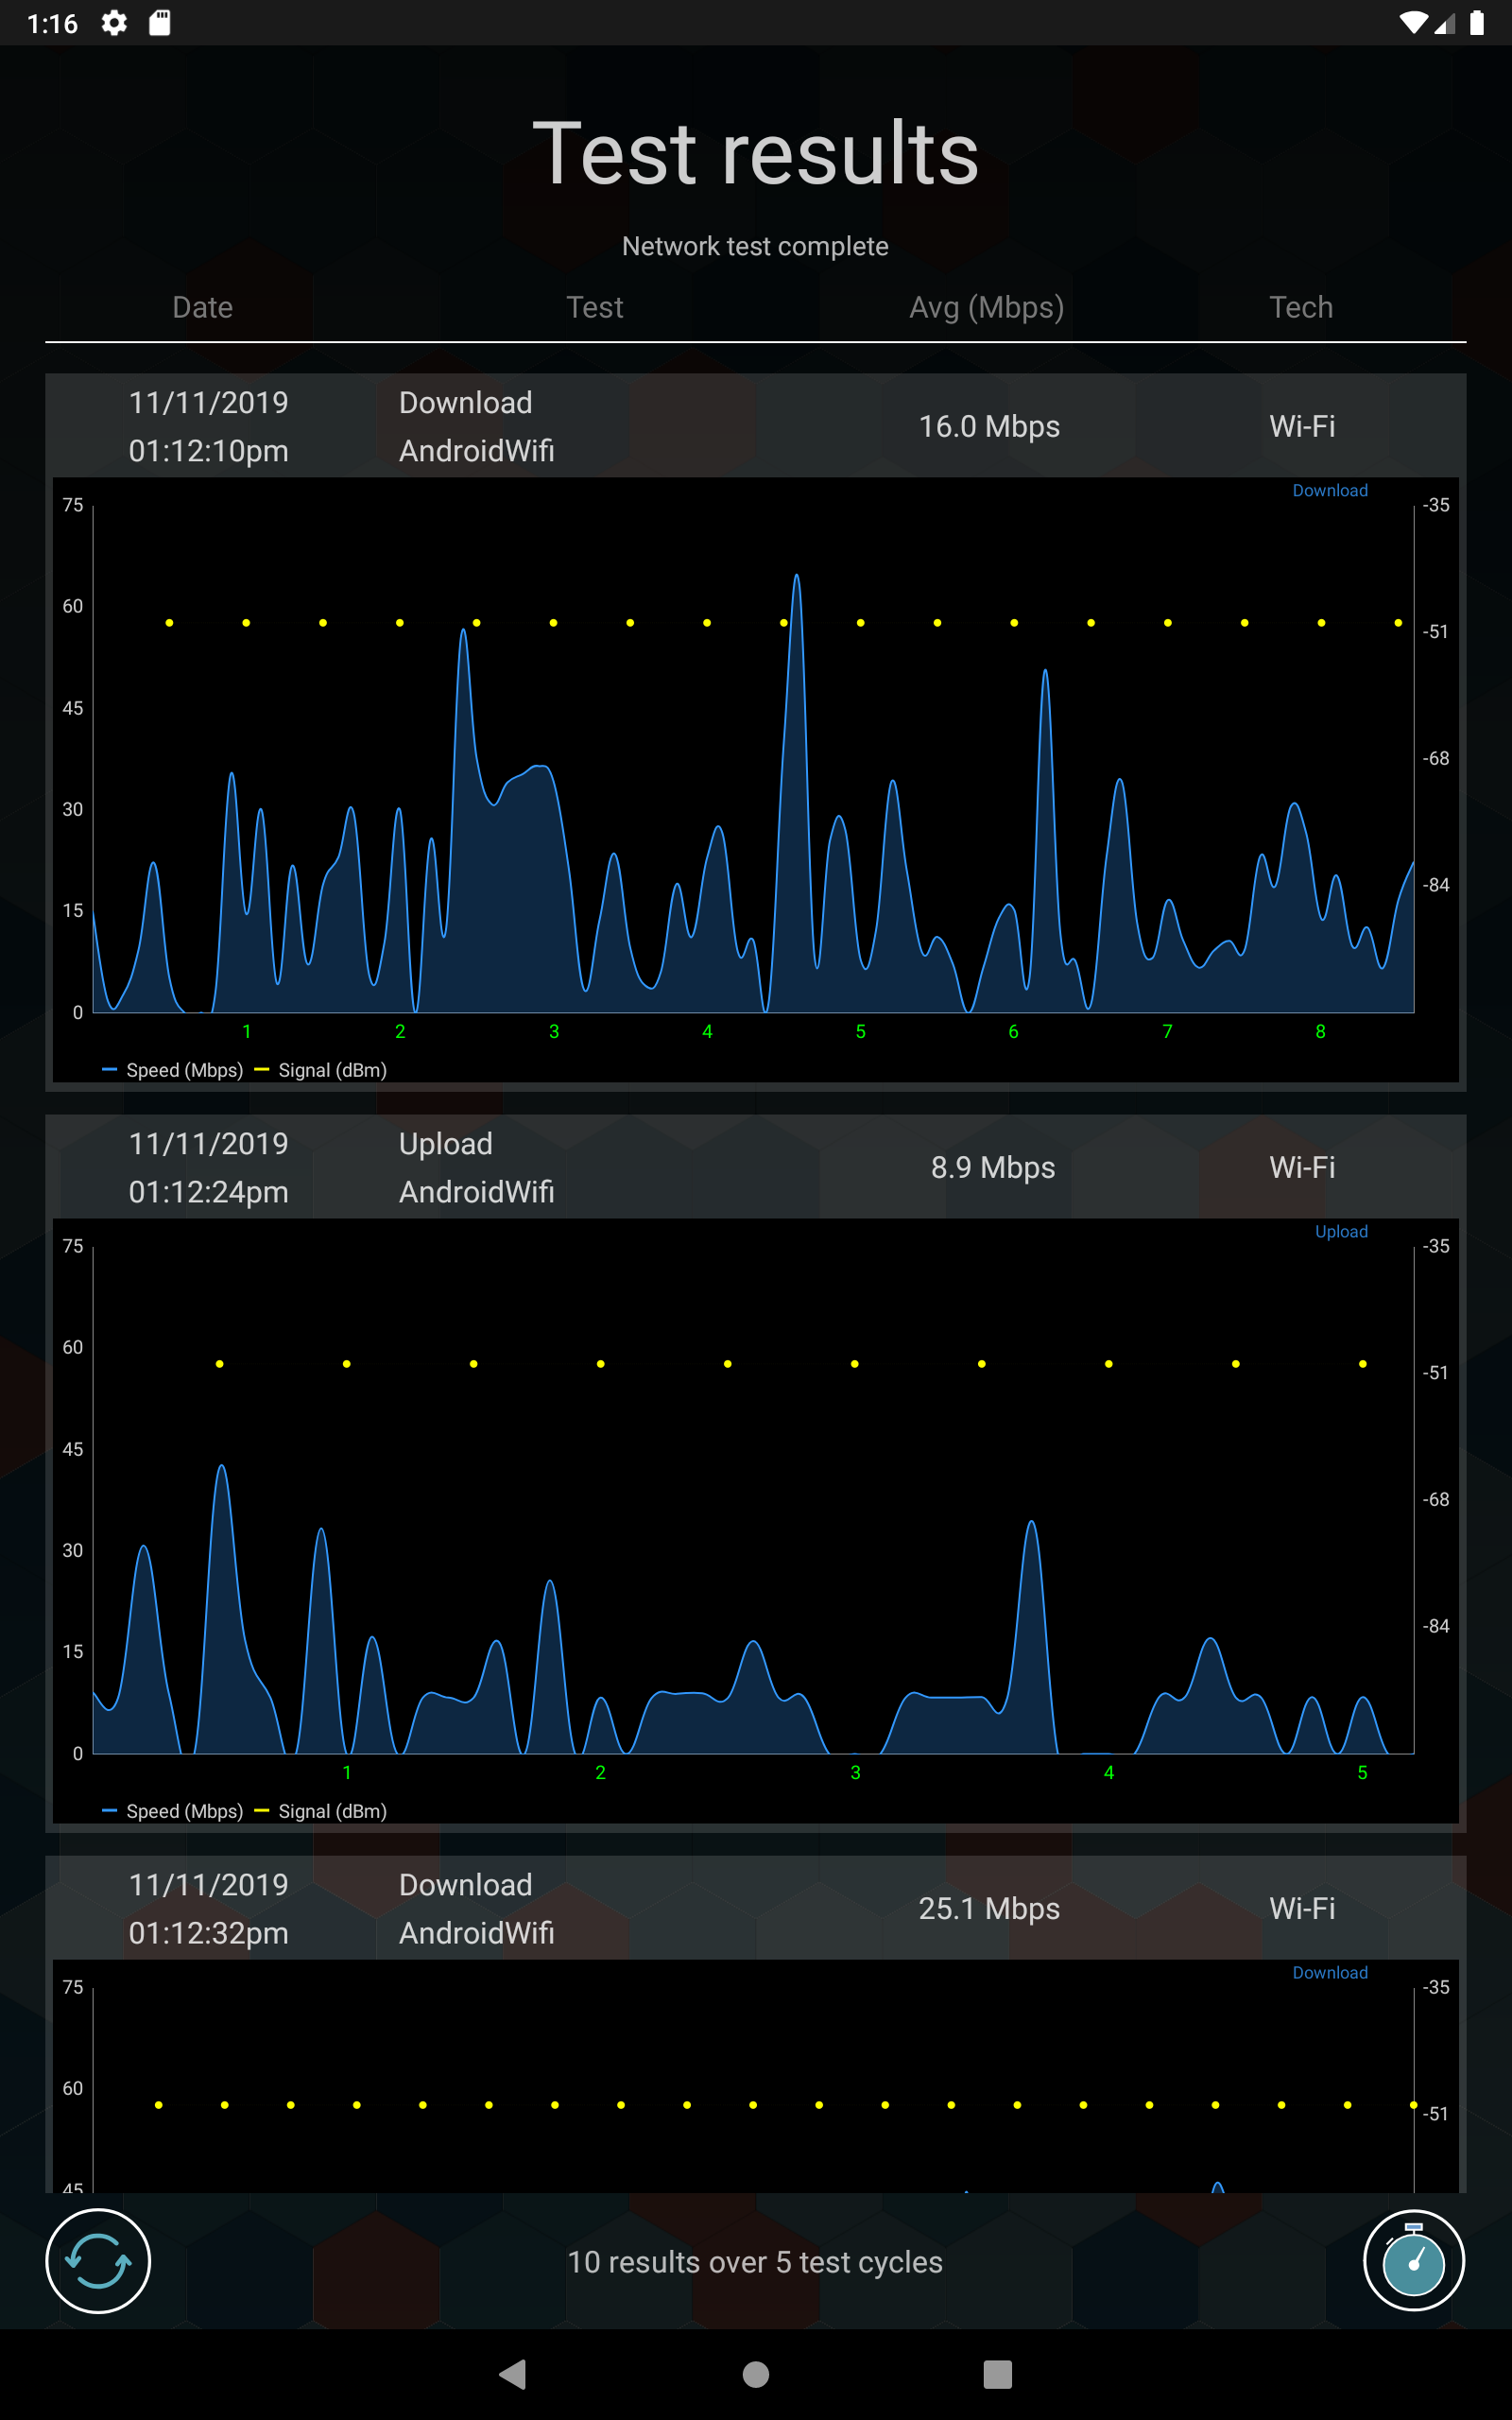Tap the 1:16 status bar clock
The width and height of the screenshot is (1512, 2420).
pyautogui.click(x=52, y=23)
